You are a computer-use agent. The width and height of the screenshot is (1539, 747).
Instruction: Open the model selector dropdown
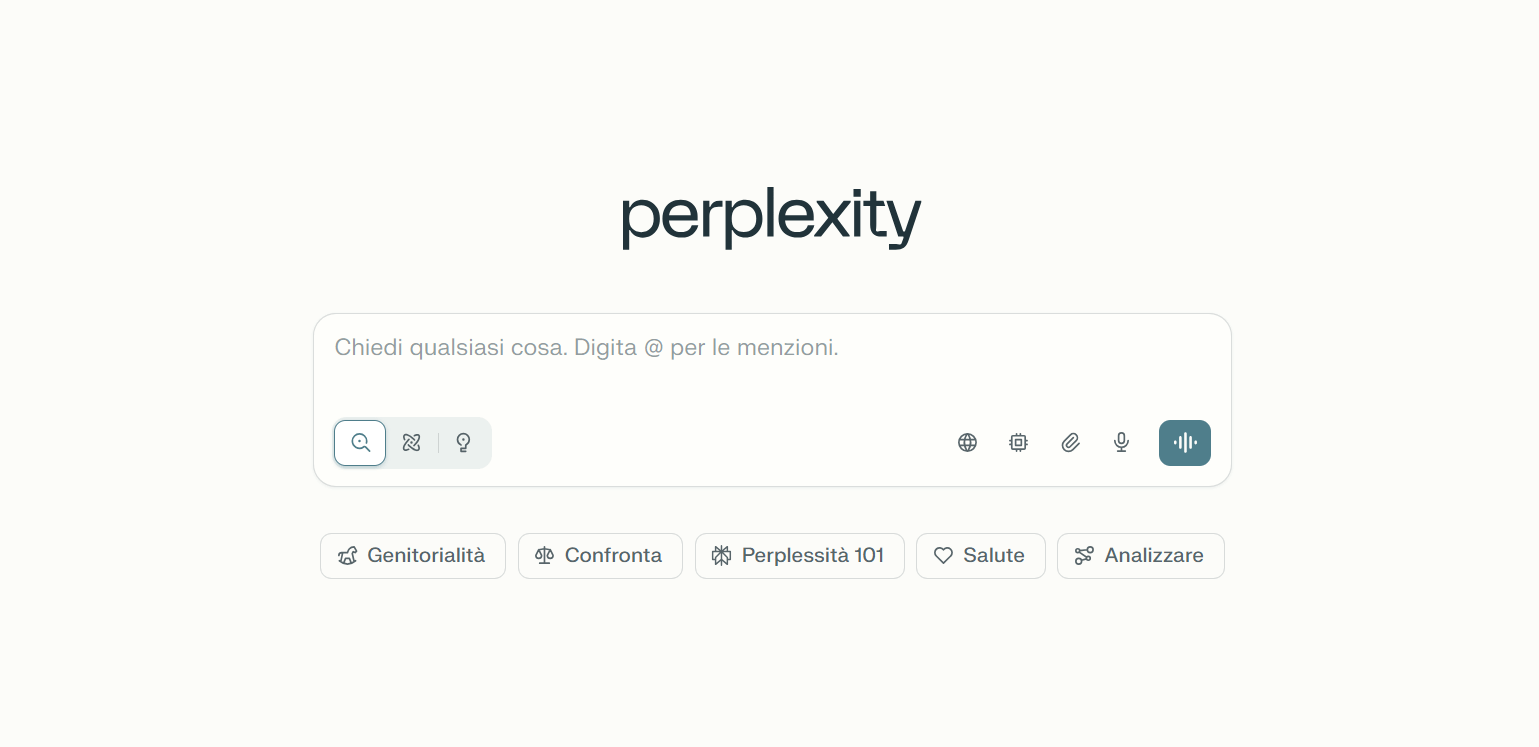point(1018,442)
